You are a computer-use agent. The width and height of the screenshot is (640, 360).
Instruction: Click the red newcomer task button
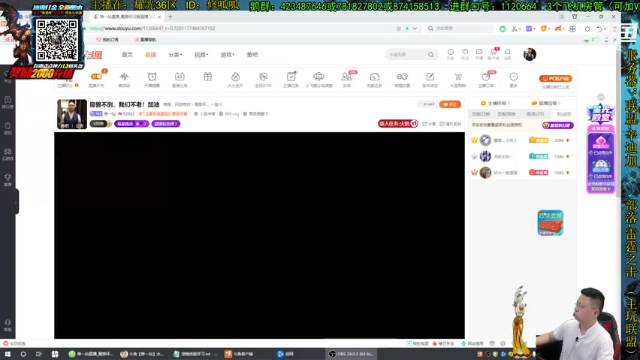pyautogui.click(x=398, y=123)
